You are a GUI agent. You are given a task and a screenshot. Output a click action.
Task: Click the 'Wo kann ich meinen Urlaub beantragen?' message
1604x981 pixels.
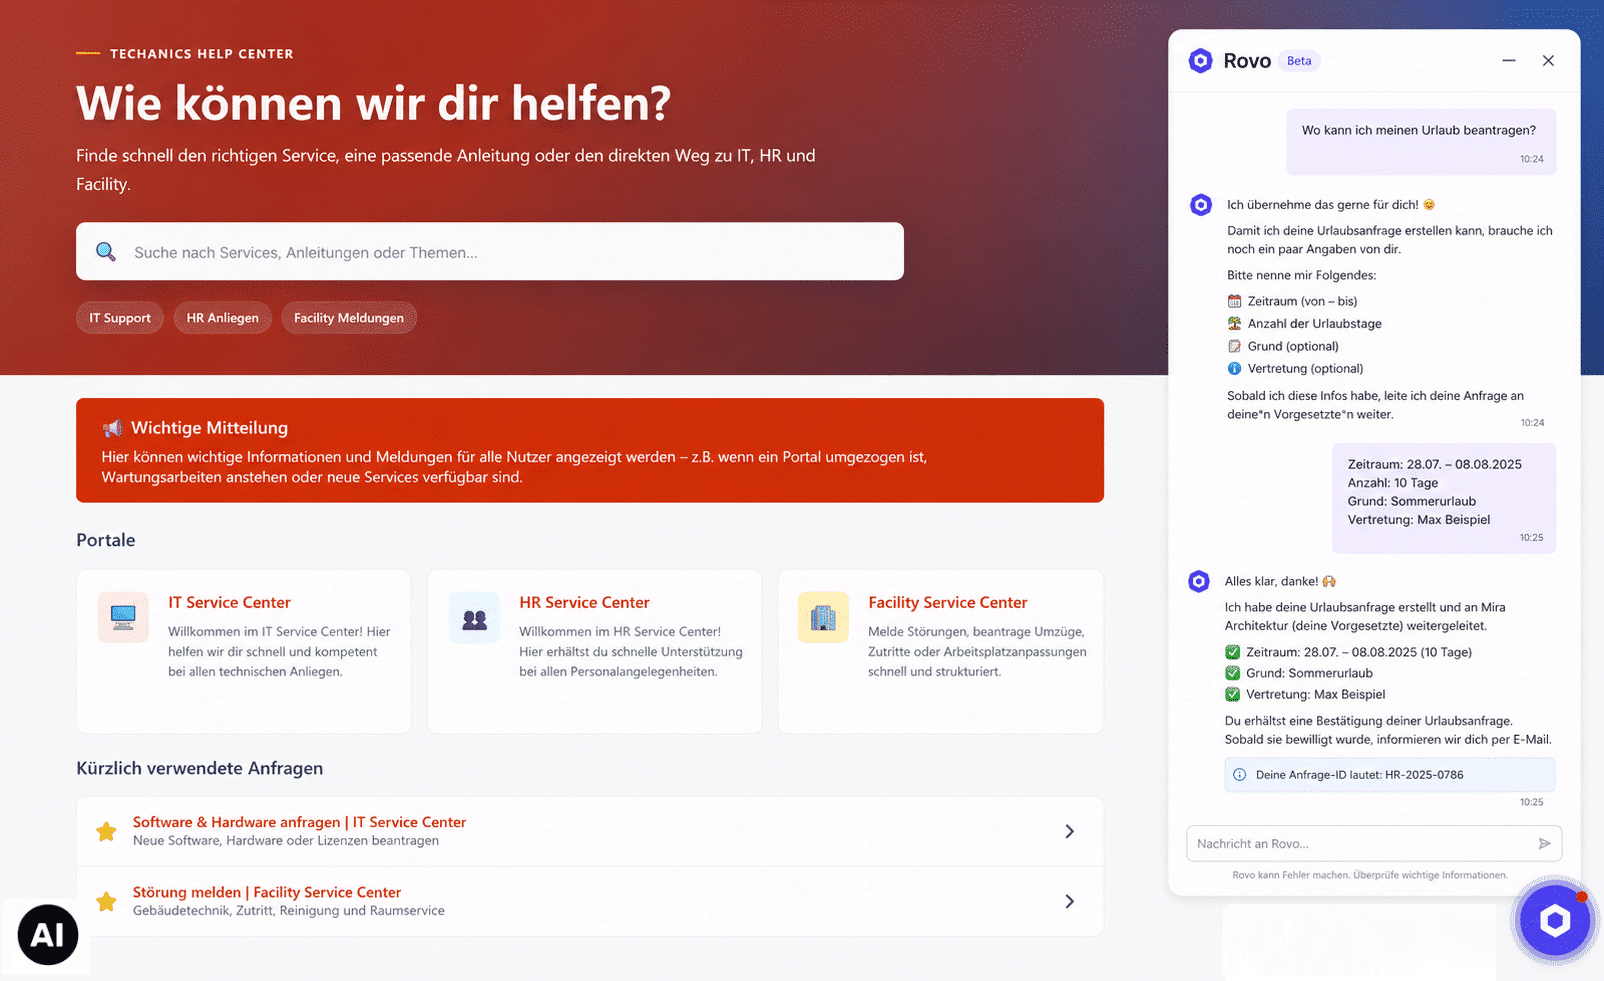pyautogui.click(x=1421, y=142)
